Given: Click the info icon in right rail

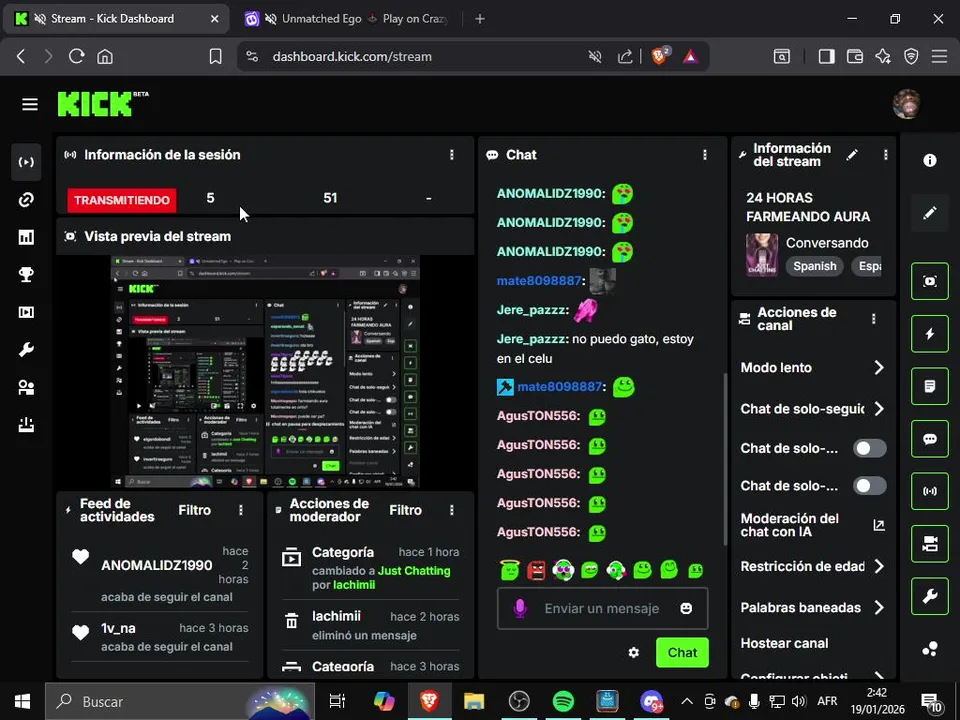Looking at the screenshot, I should 929,160.
